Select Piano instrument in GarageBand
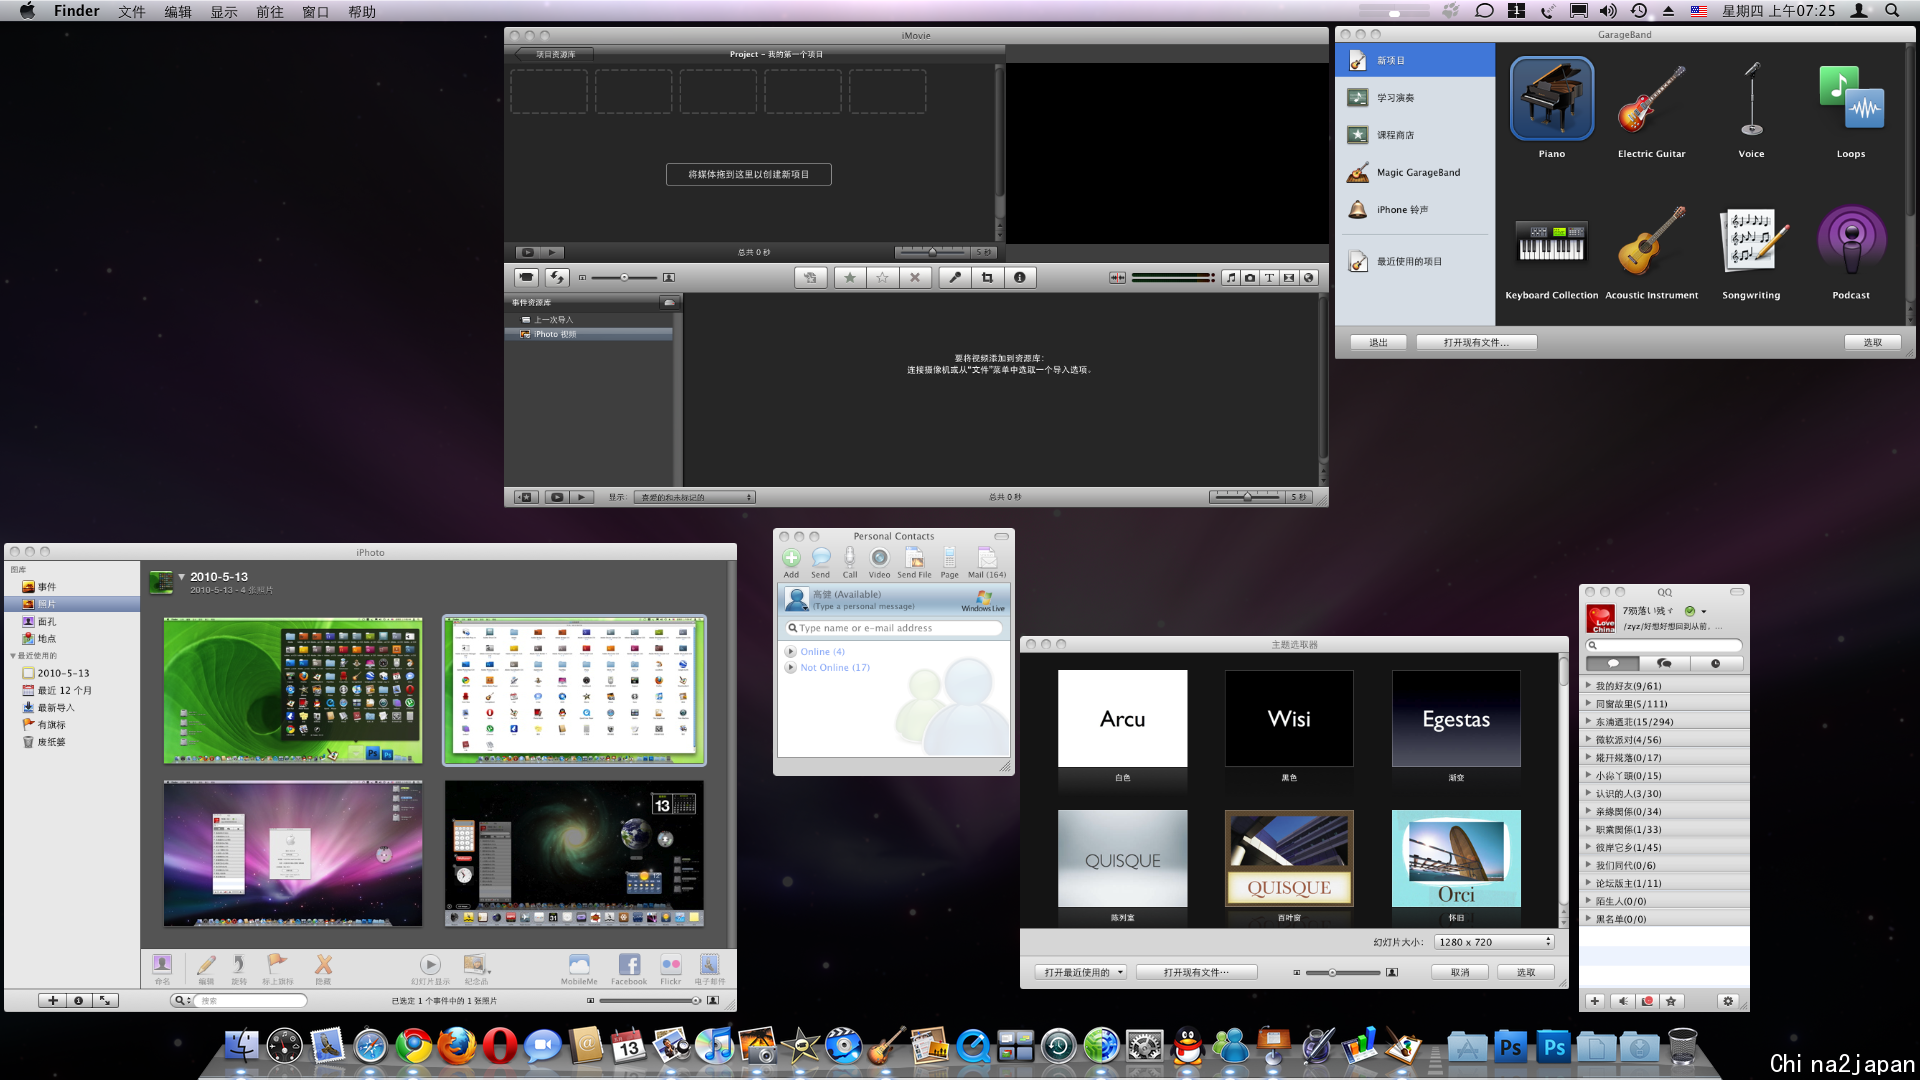Screen dimensions: 1920x1080 [1552, 108]
